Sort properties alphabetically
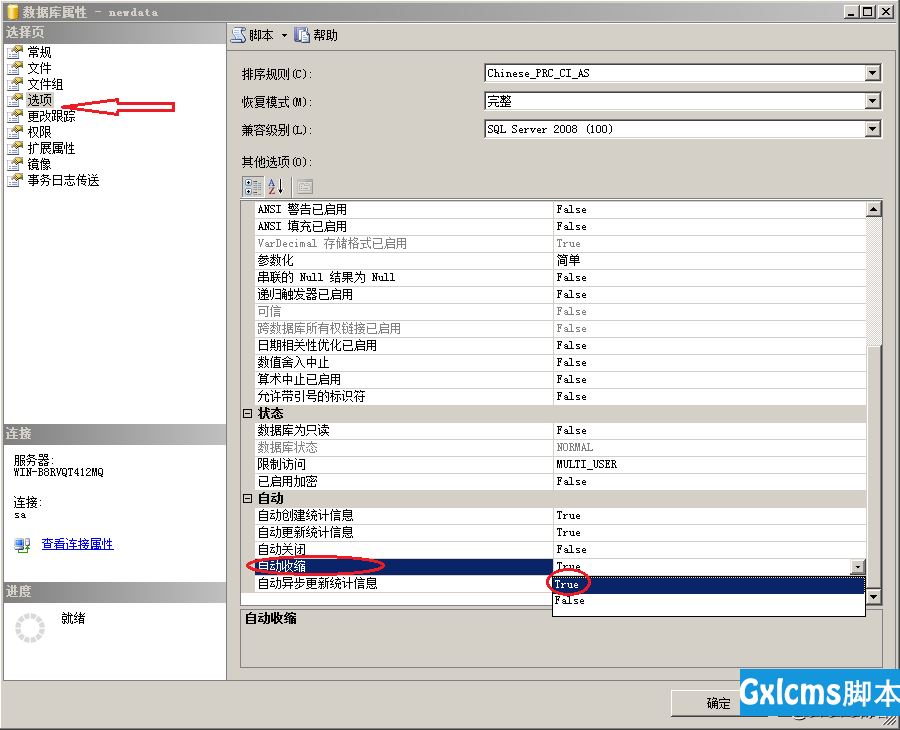Image resolution: width=900 pixels, height=730 pixels. (276, 187)
